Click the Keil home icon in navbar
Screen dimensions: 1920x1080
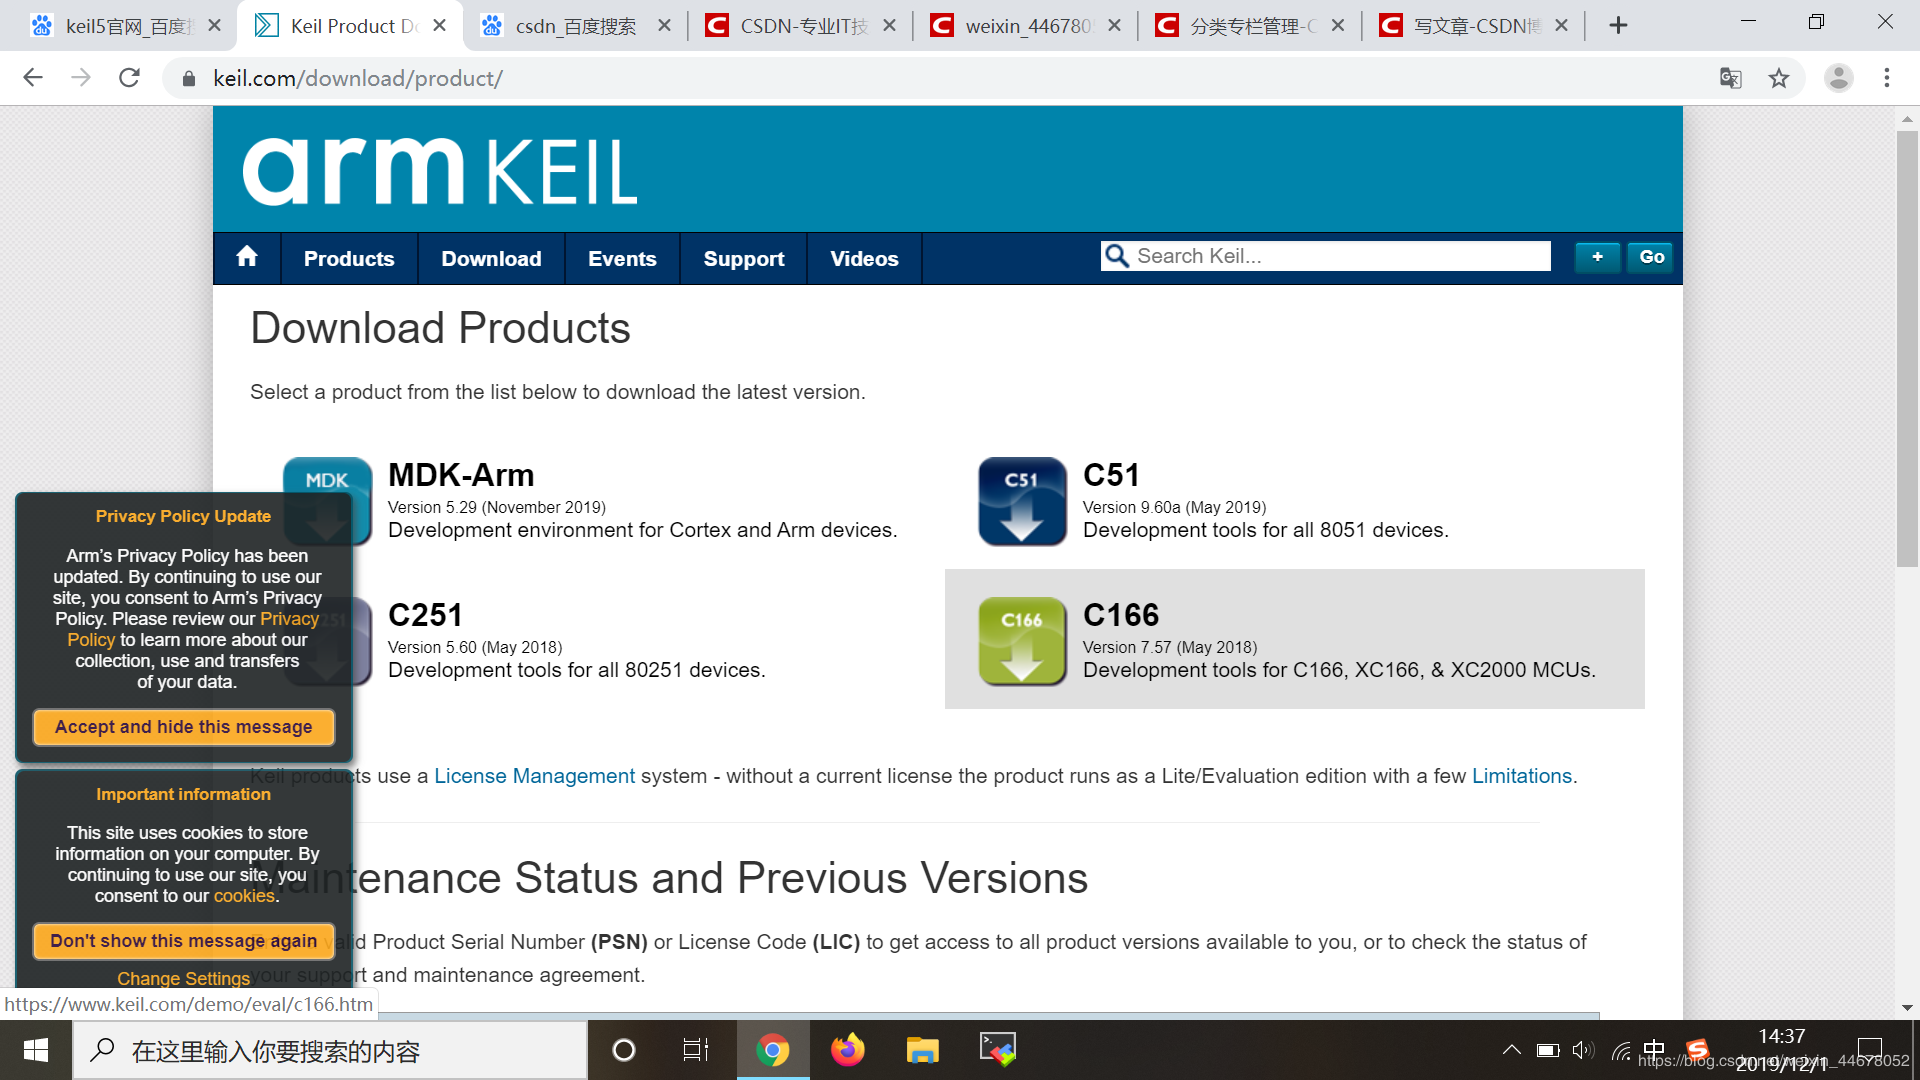(x=247, y=257)
